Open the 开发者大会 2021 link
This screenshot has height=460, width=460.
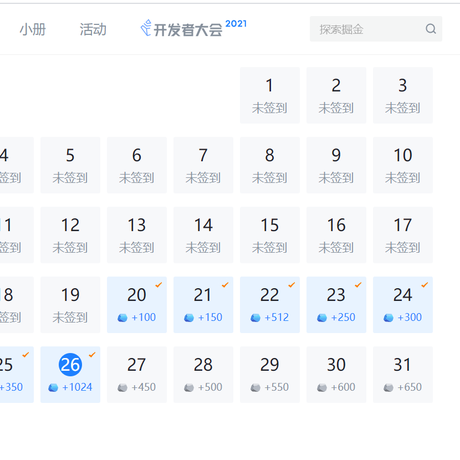coord(193,28)
